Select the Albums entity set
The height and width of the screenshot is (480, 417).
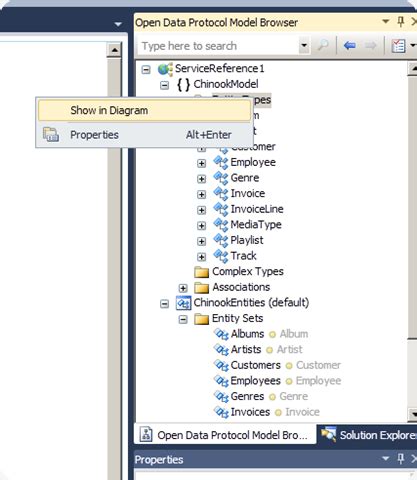click(247, 334)
